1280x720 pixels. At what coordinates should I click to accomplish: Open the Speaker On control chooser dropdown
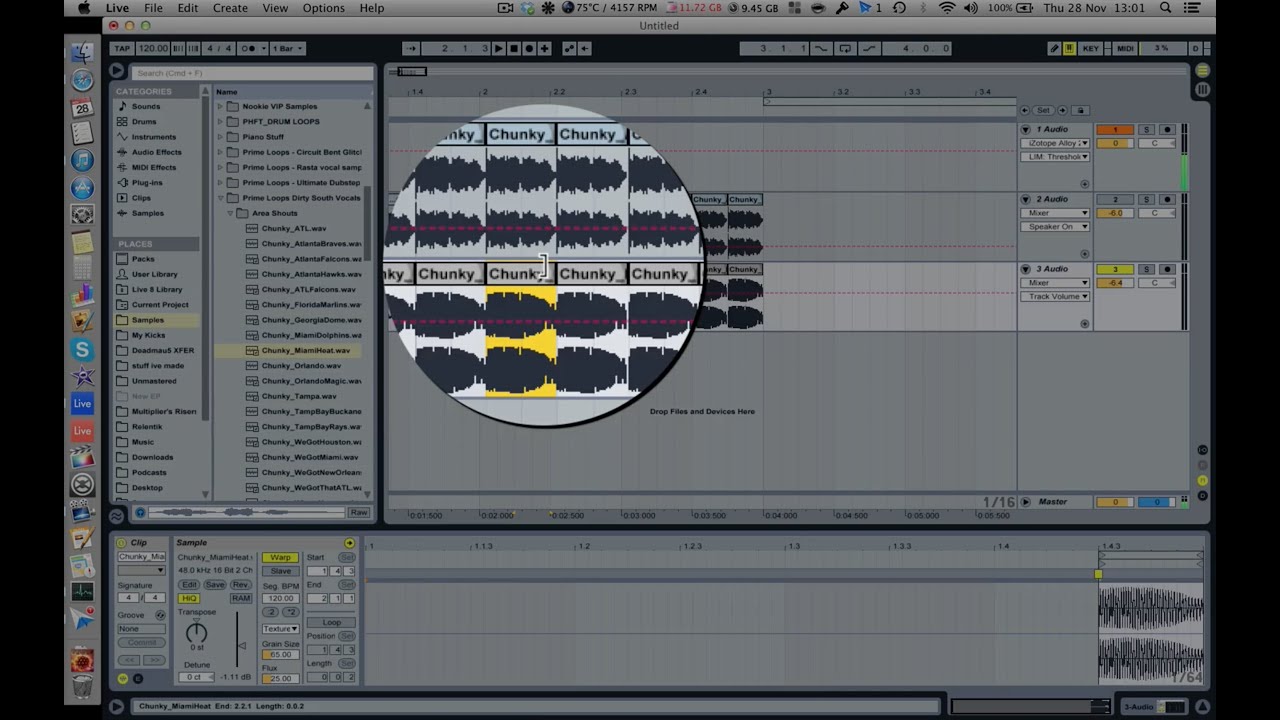(x=1057, y=226)
